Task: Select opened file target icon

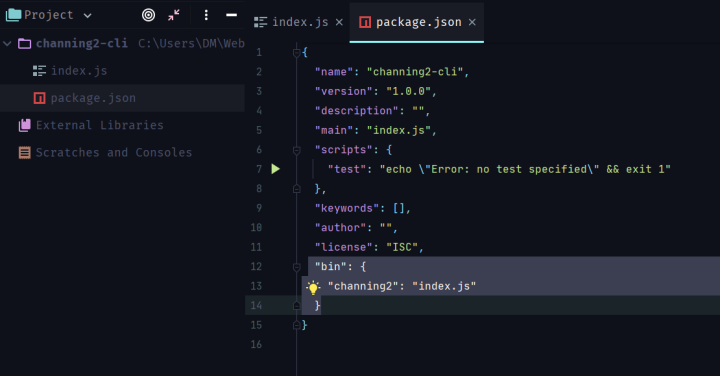Action: click(148, 15)
